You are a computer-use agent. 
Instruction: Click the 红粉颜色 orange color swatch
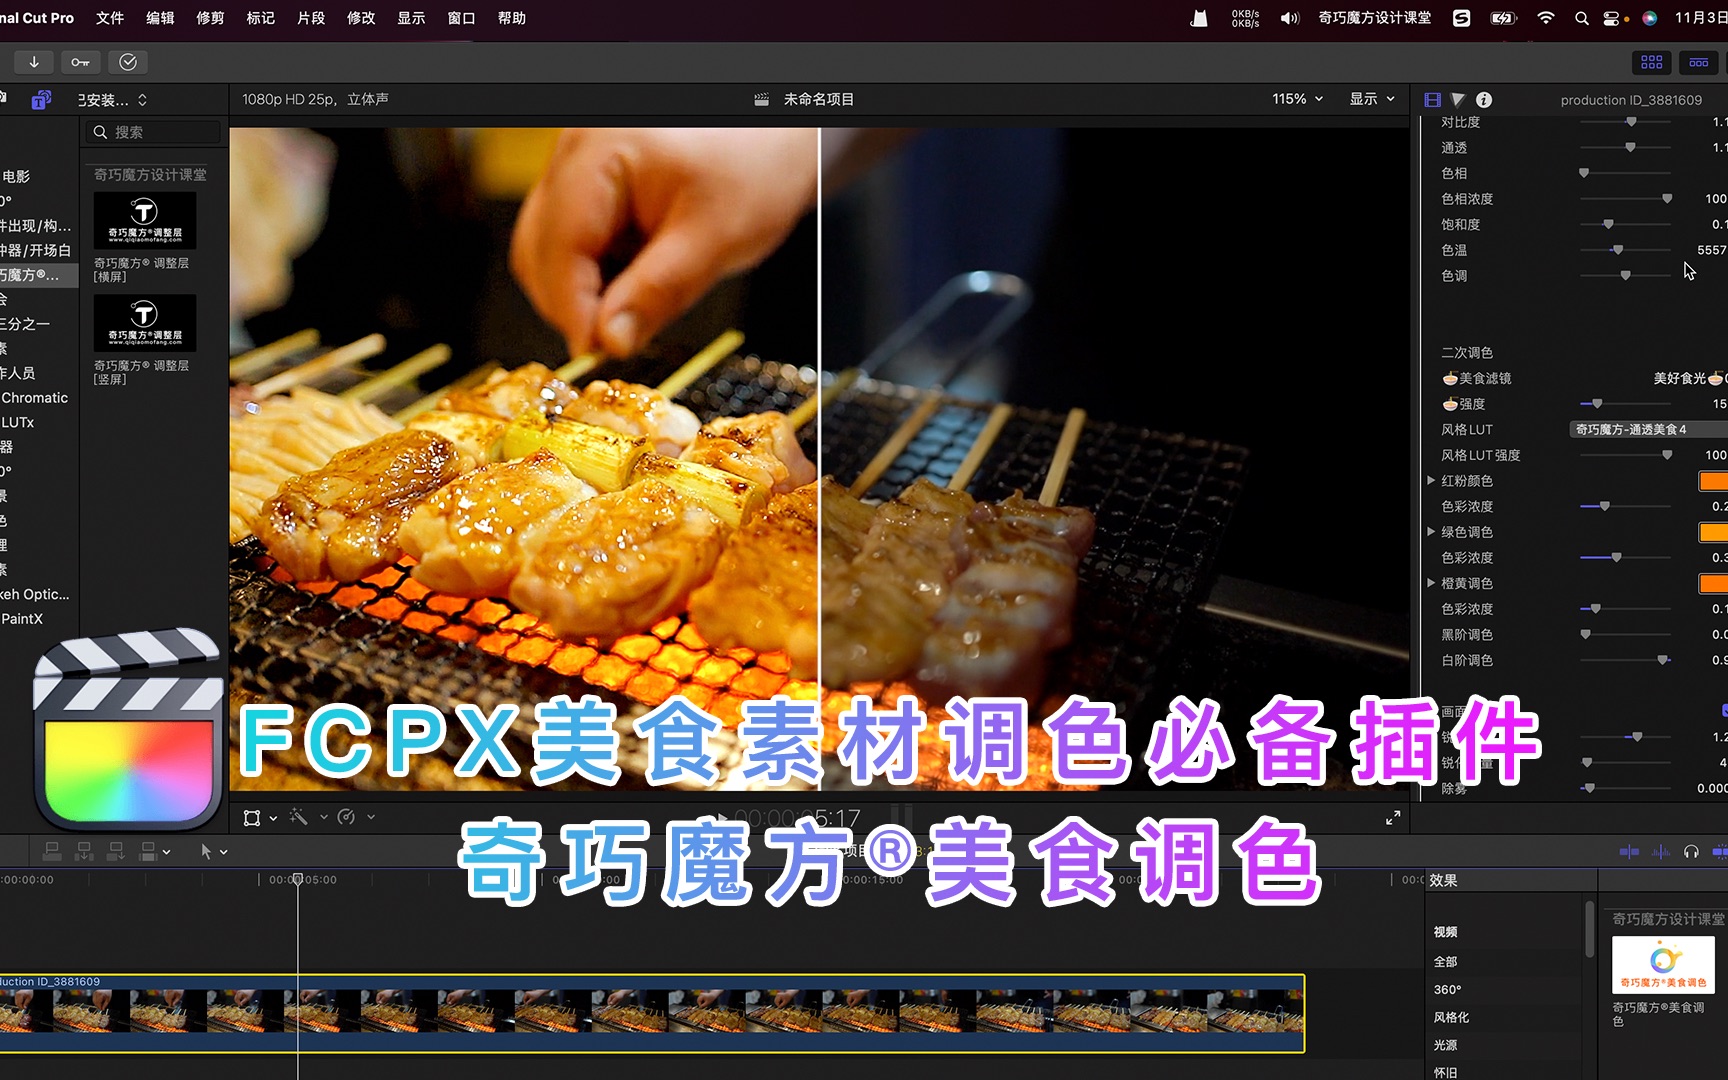click(1713, 481)
